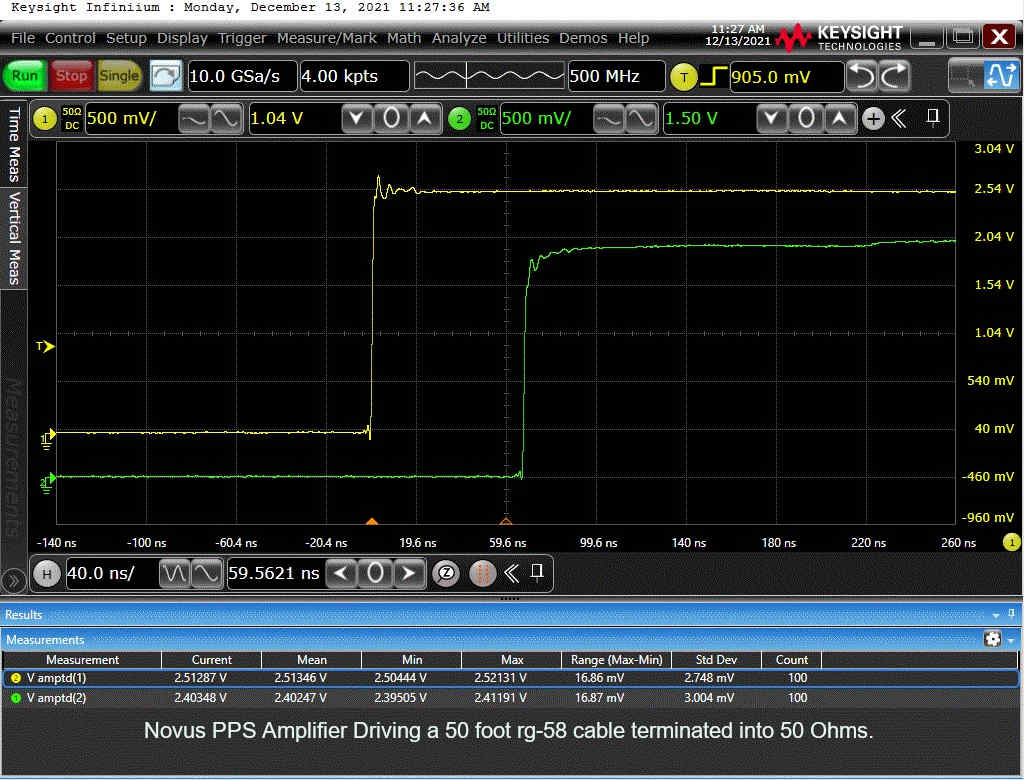This screenshot has height=780, width=1024.
Task: Click the trigger T setup button
Action: pyautogui.click(x=683, y=76)
